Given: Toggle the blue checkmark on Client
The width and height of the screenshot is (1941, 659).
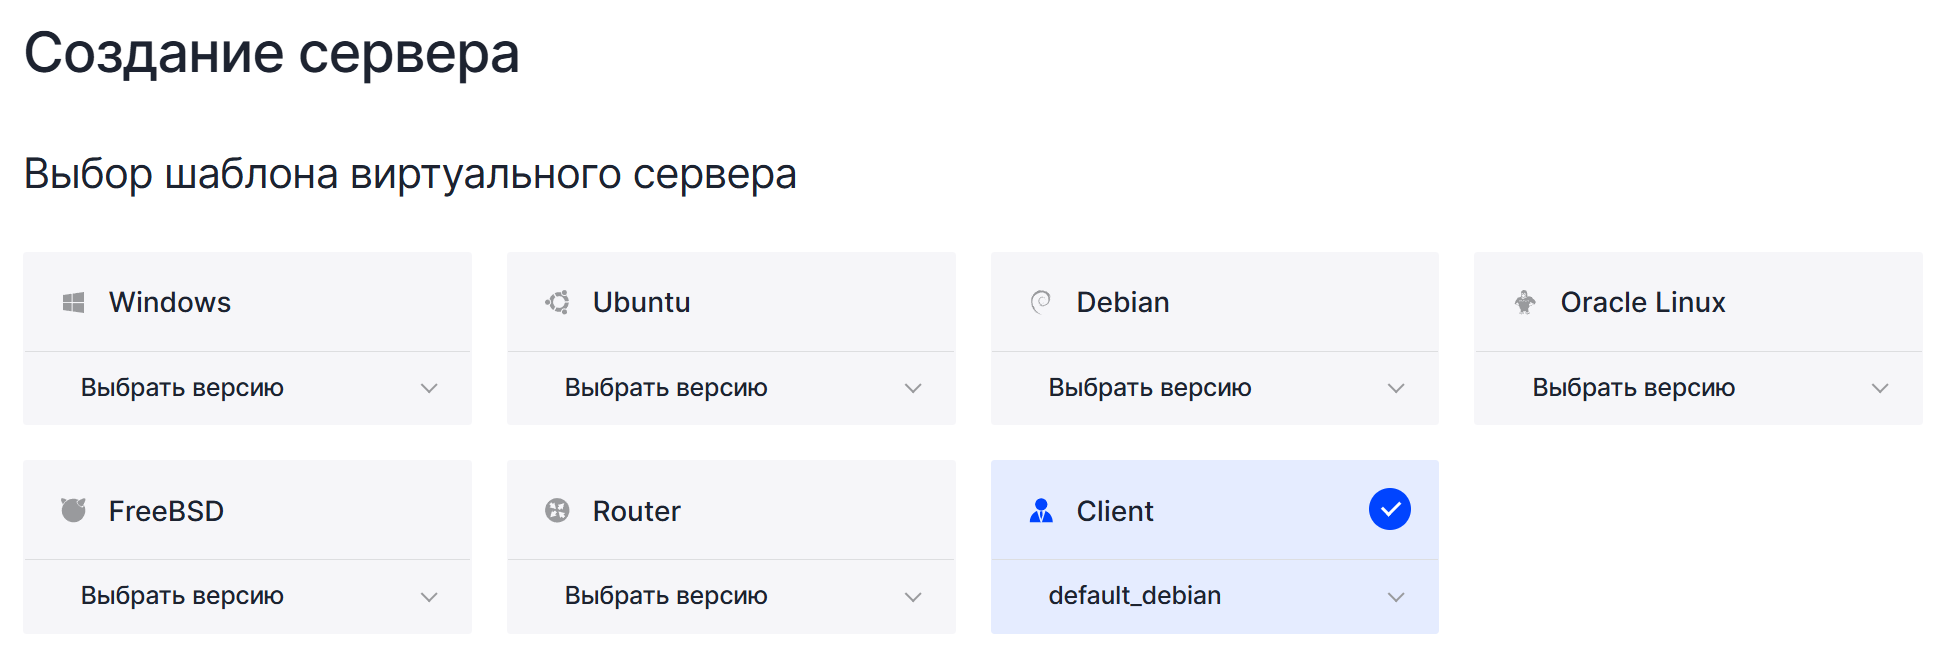Looking at the screenshot, I should [x=1389, y=510].
